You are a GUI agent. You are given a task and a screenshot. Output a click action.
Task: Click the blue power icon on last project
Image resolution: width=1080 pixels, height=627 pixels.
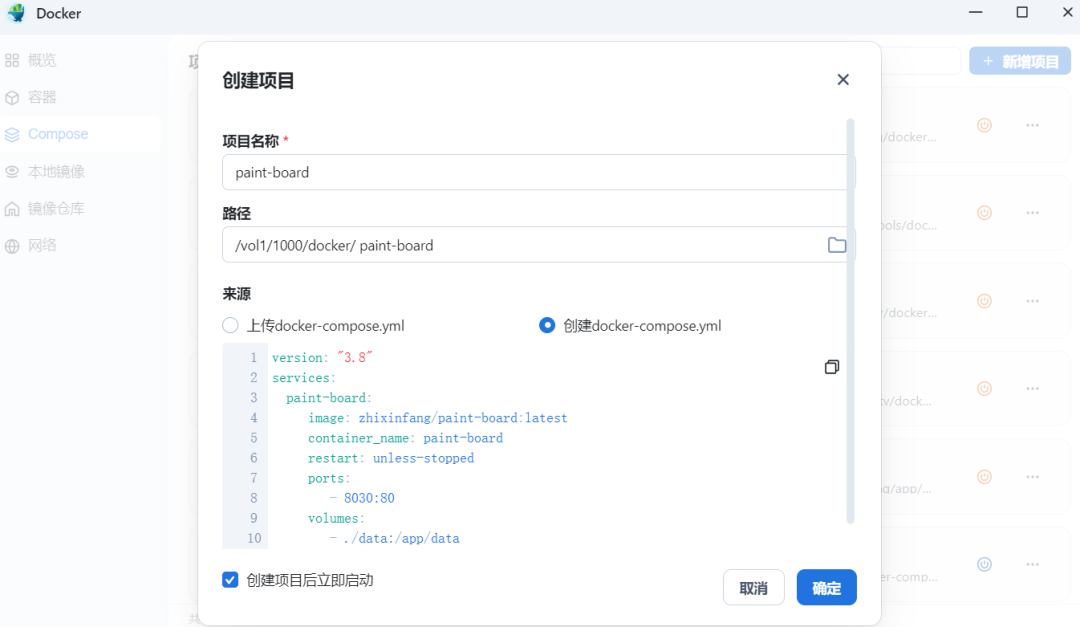point(984,564)
